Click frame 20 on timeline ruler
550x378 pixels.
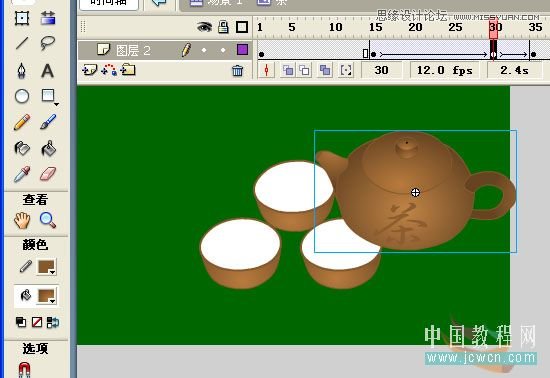click(415, 27)
